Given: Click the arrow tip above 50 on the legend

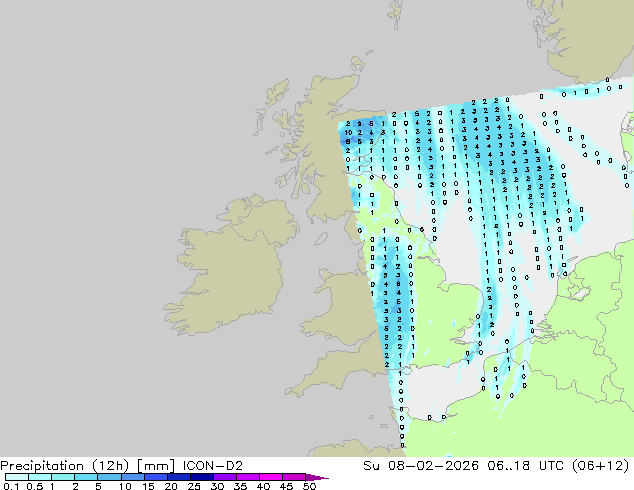Looking at the screenshot, I should [317, 477].
